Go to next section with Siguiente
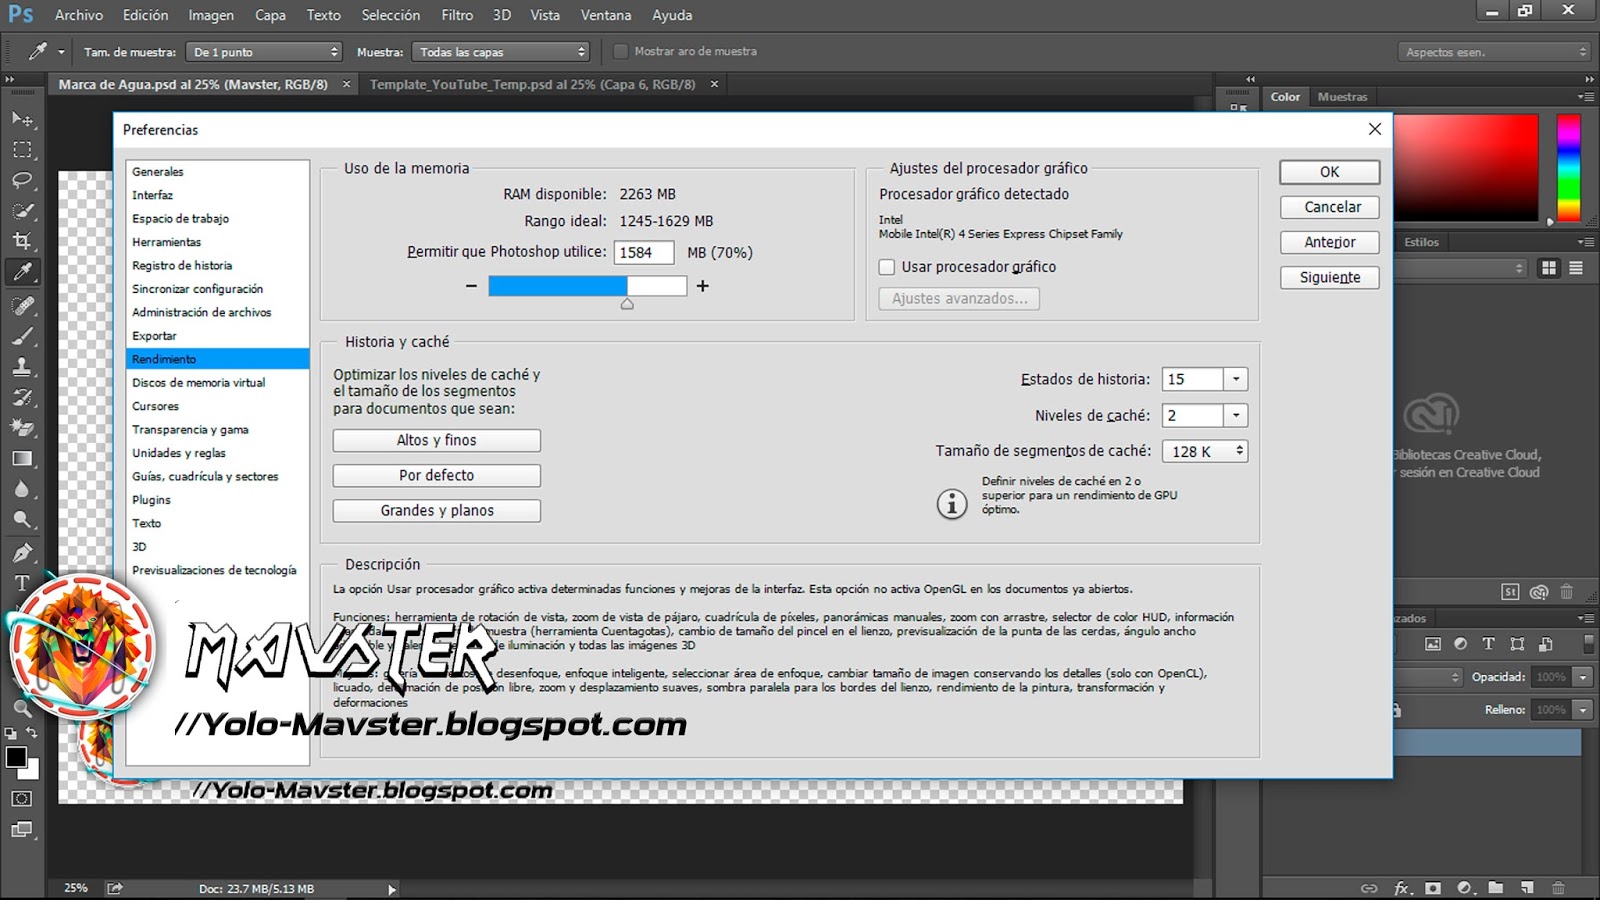 pos(1330,277)
